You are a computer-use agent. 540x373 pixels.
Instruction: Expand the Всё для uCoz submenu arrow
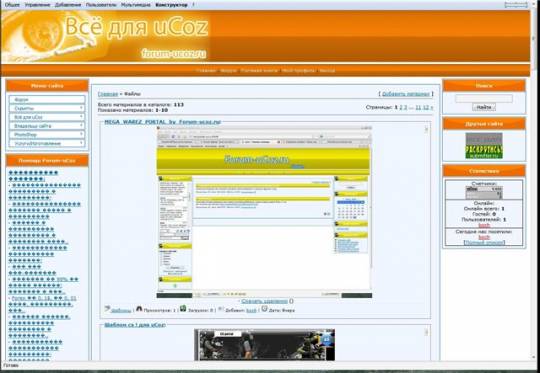82,117
